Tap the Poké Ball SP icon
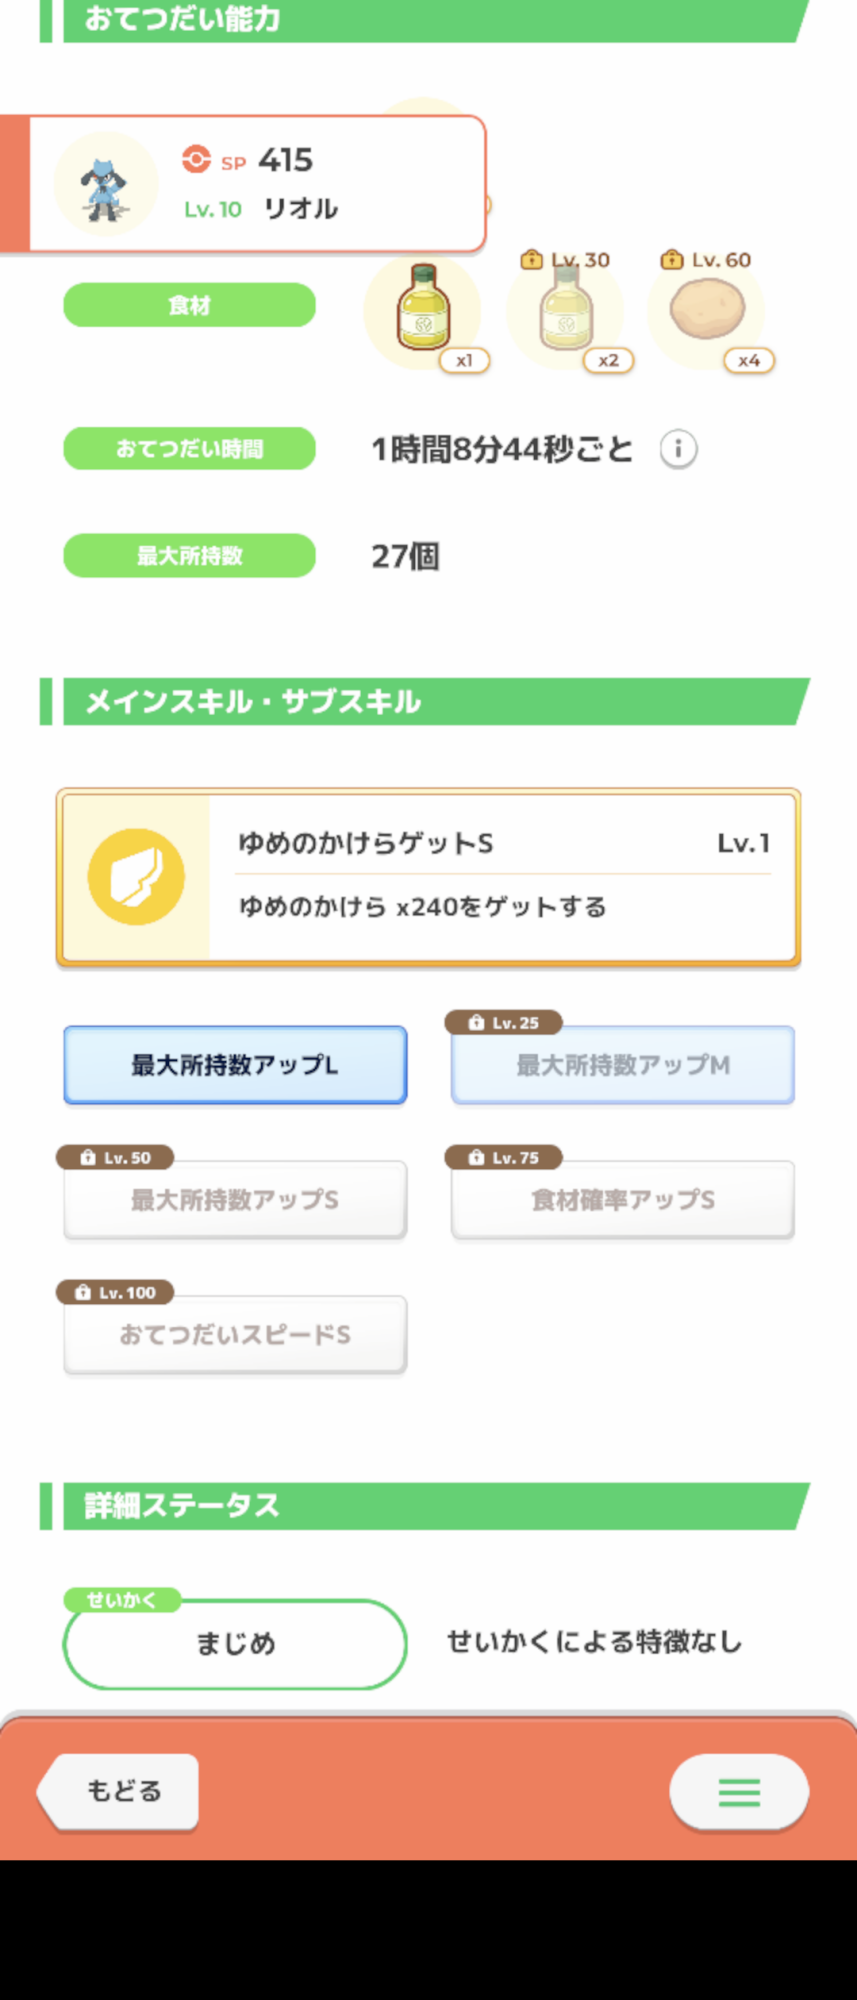 [196, 159]
